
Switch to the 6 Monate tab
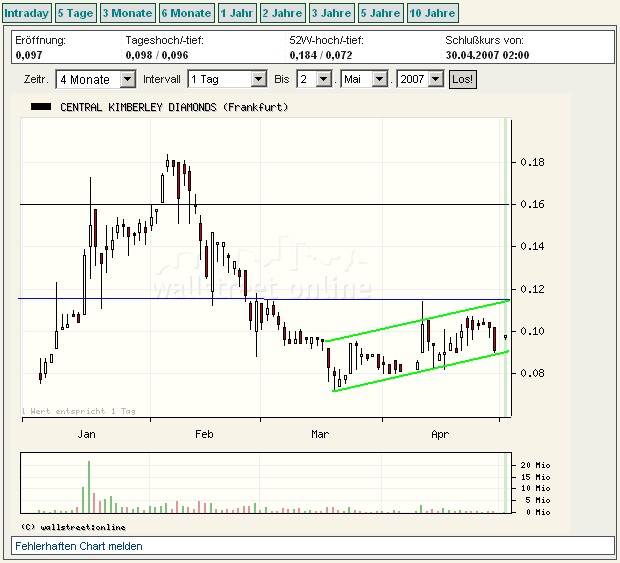pyautogui.click(x=187, y=13)
